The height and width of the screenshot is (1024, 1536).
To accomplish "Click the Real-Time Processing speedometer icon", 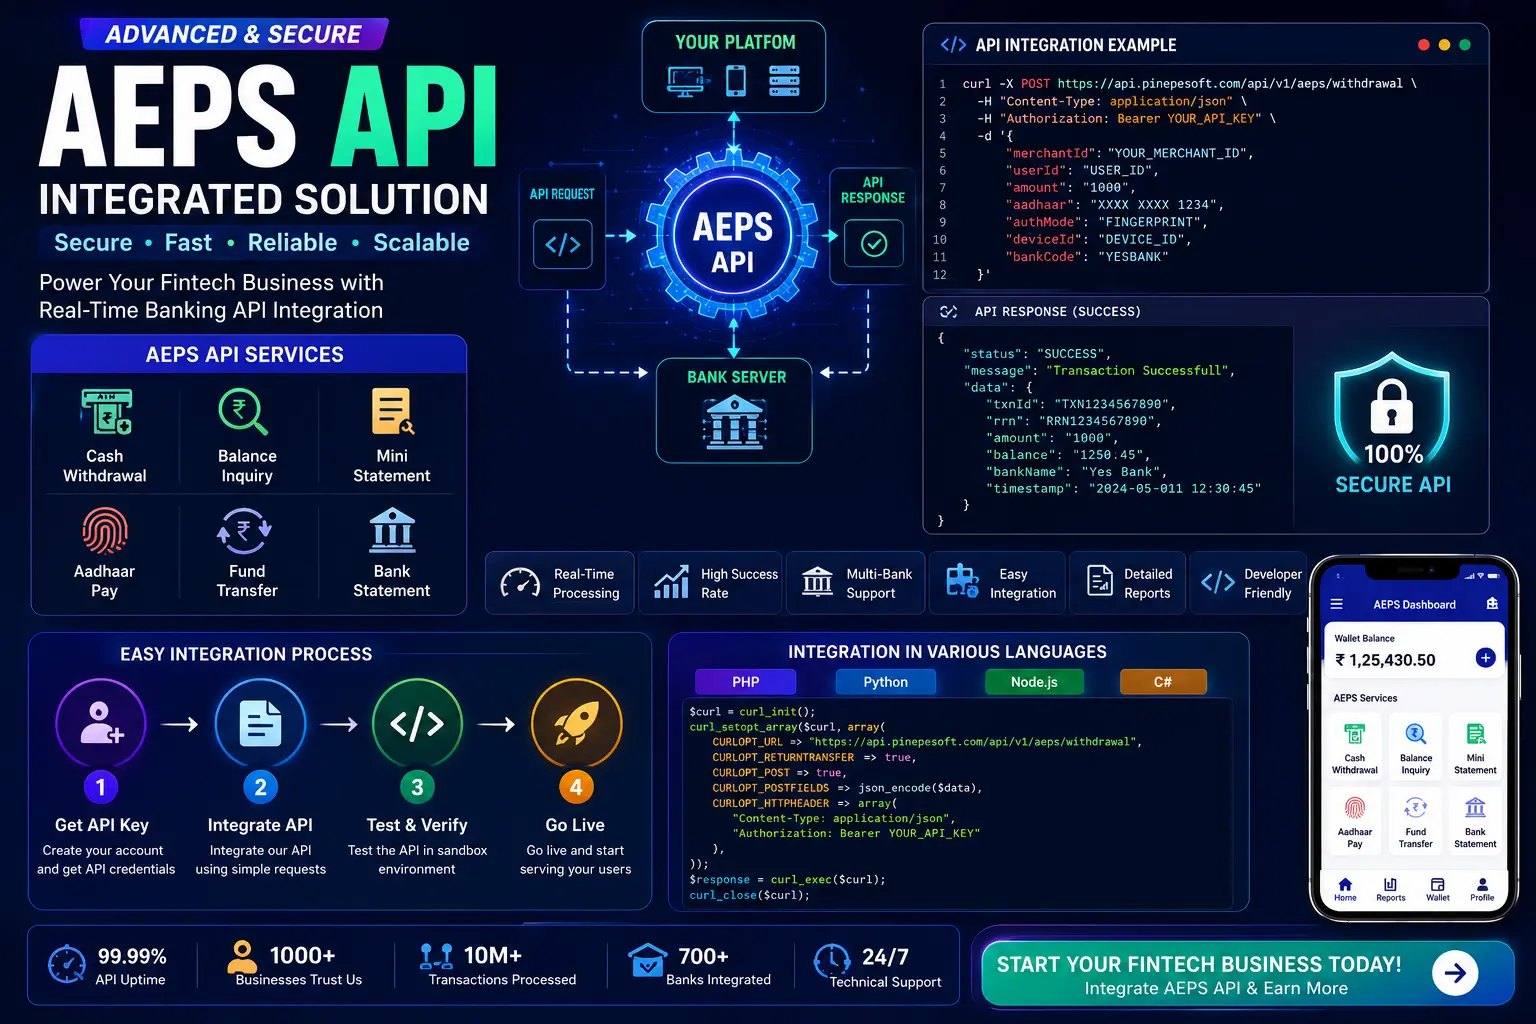I will click(x=520, y=582).
